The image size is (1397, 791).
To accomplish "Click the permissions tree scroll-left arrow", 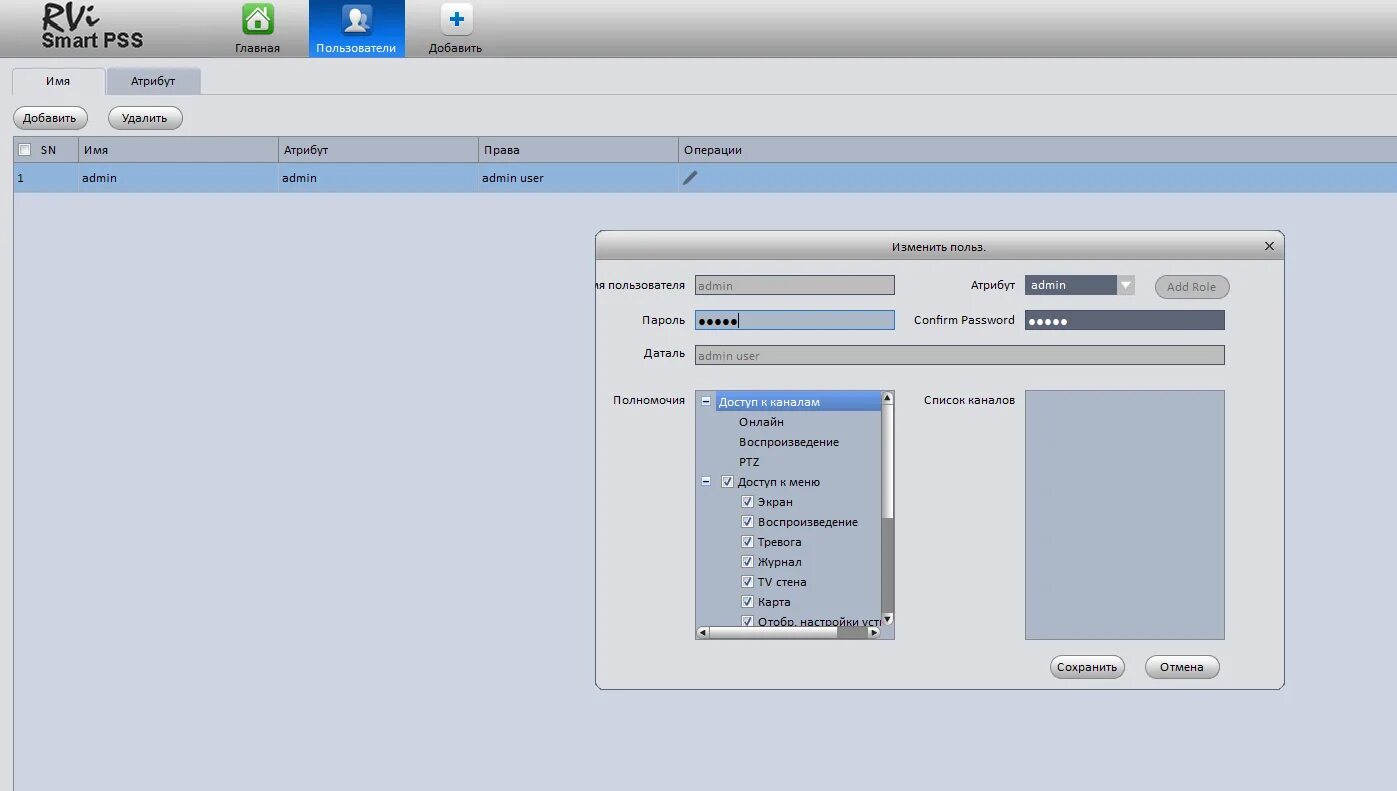I will point(703,632).
